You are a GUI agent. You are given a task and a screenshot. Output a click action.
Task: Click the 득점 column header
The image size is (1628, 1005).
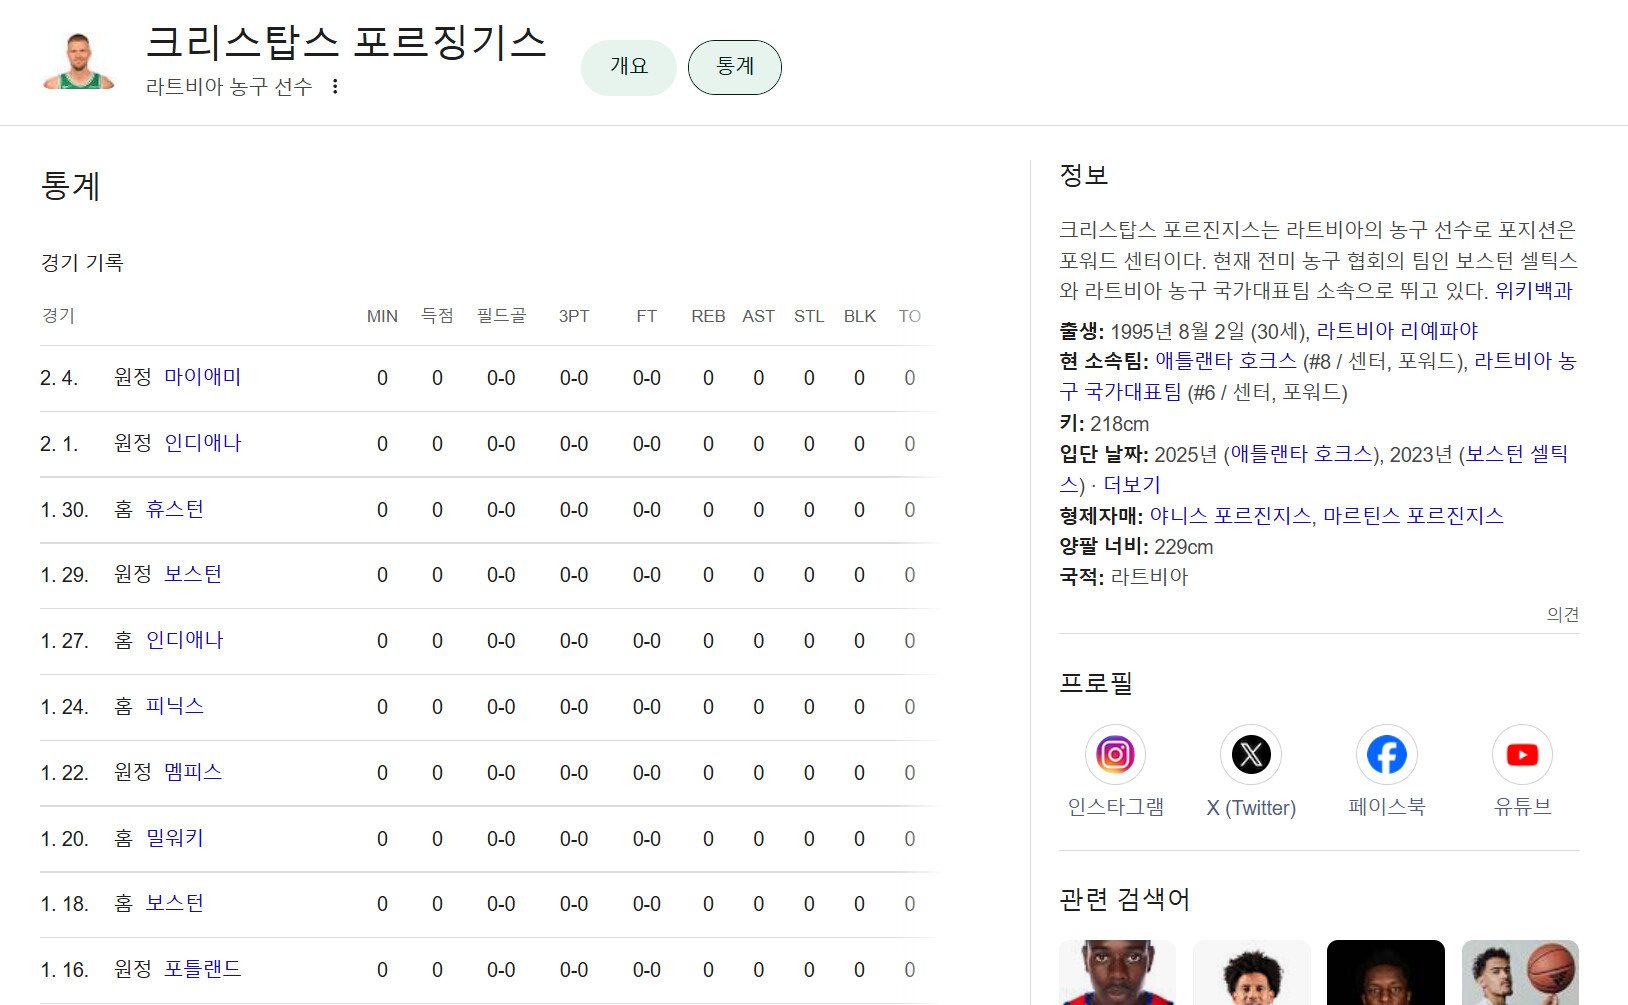point(437,316)
